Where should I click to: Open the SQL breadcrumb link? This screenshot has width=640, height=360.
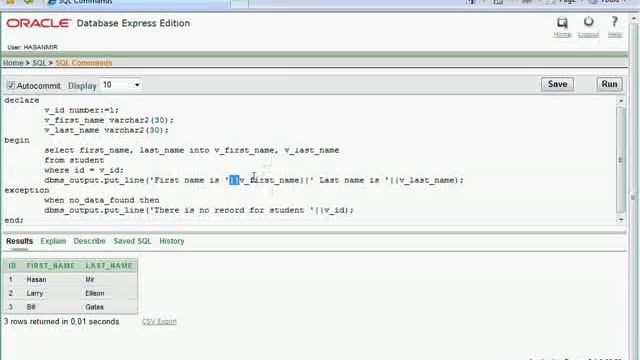coord(39,63)
